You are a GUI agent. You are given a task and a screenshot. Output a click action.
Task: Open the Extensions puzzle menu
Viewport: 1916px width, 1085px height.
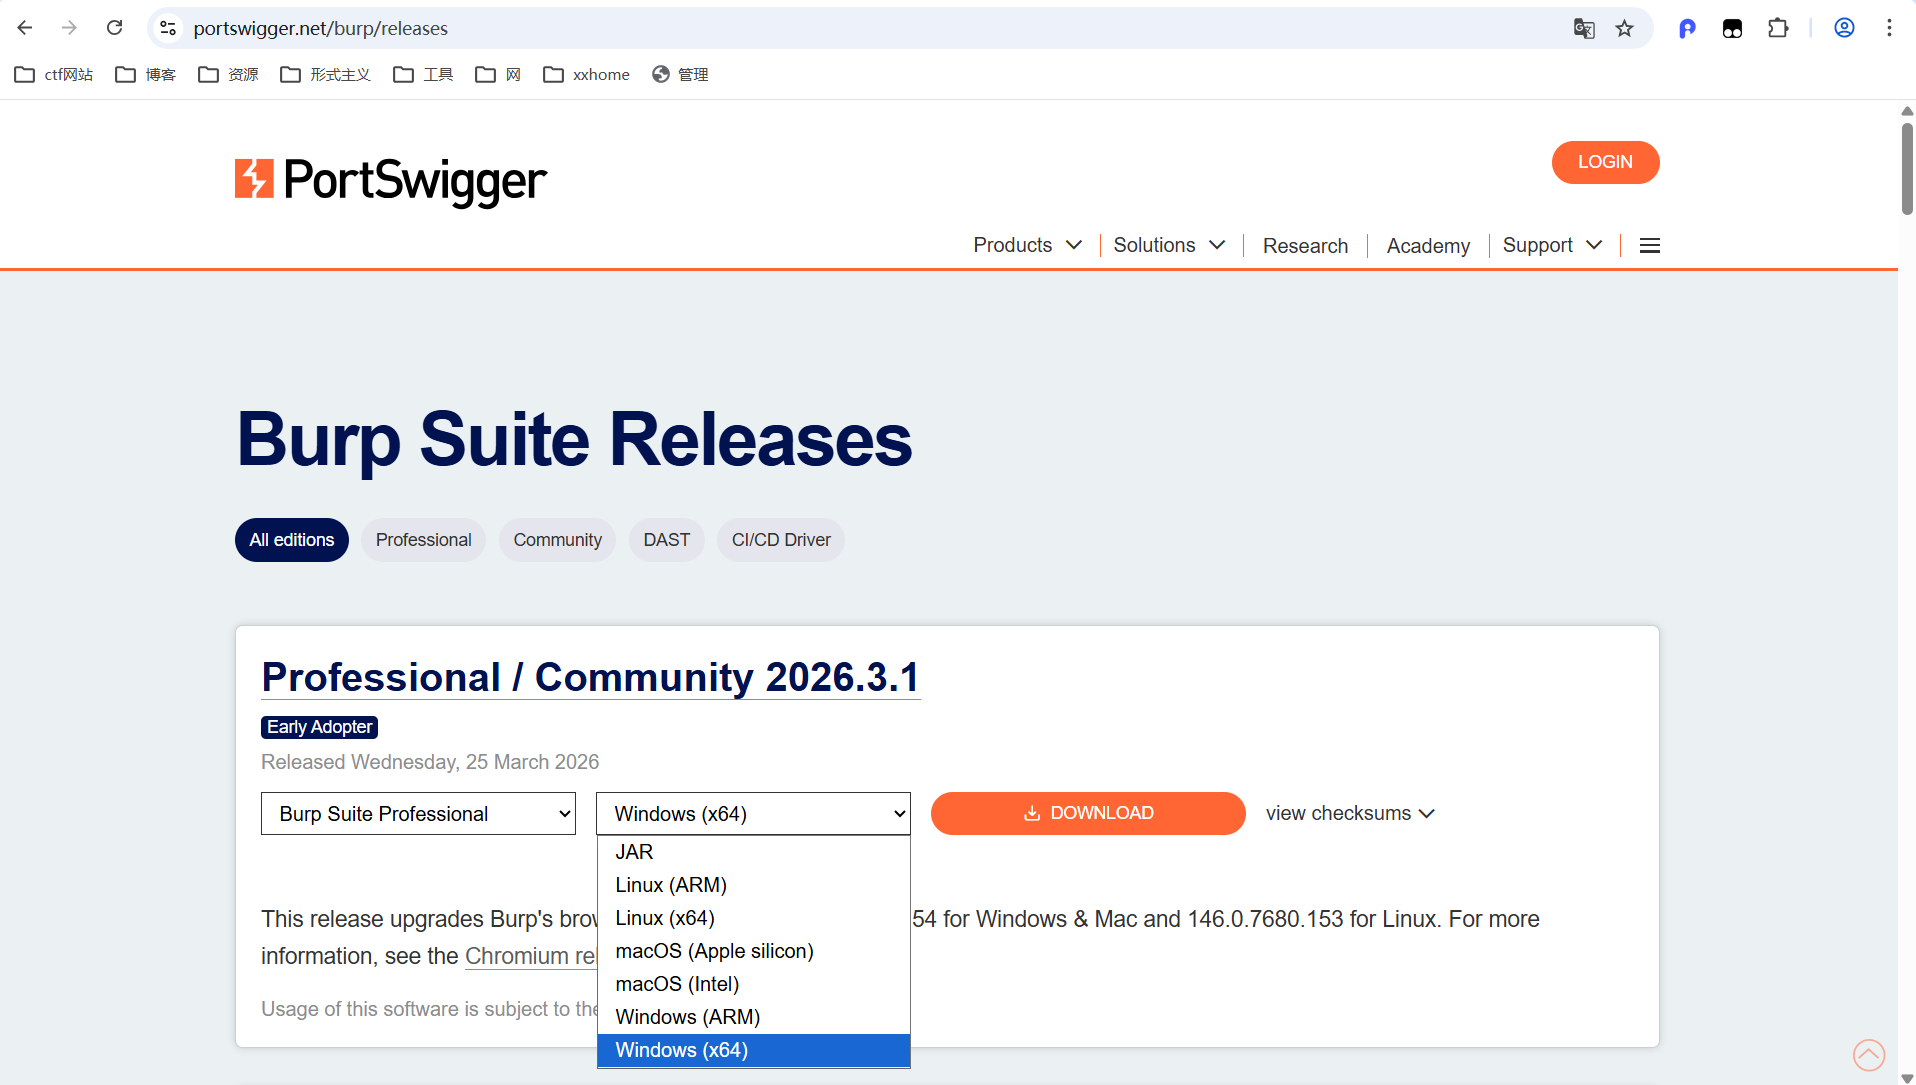[x=1778, y=28]
